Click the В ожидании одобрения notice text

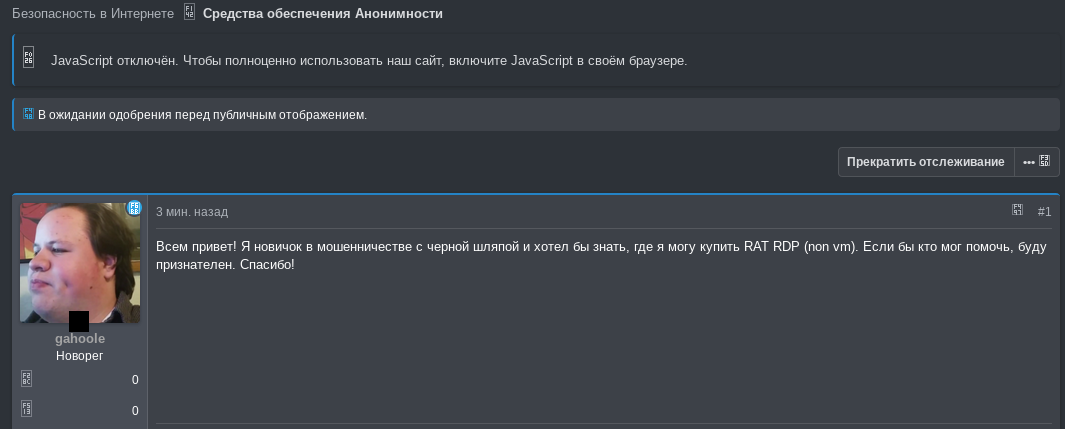tap(202, 115)
